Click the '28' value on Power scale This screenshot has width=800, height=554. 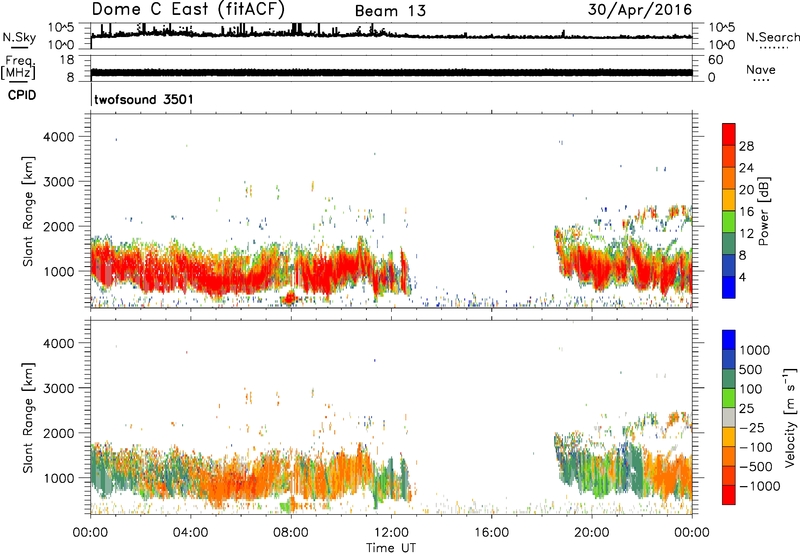746,146
